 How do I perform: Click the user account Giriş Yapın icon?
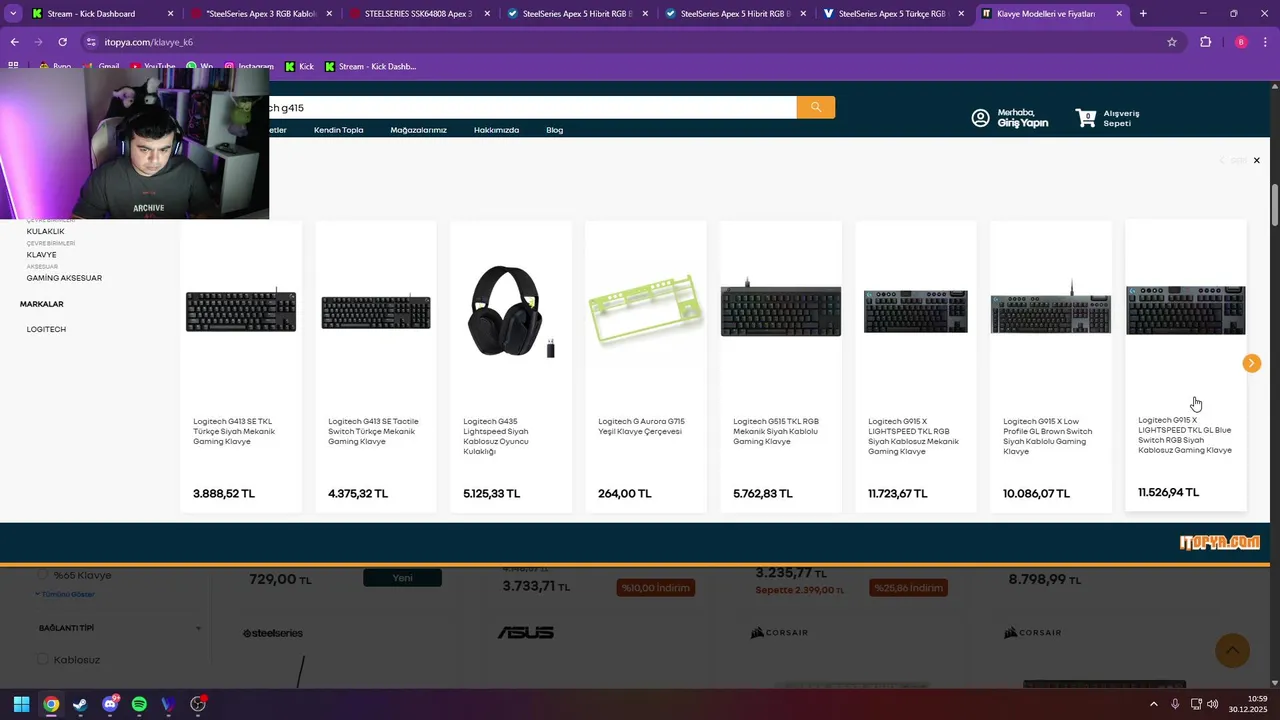(x=981, y=118)
